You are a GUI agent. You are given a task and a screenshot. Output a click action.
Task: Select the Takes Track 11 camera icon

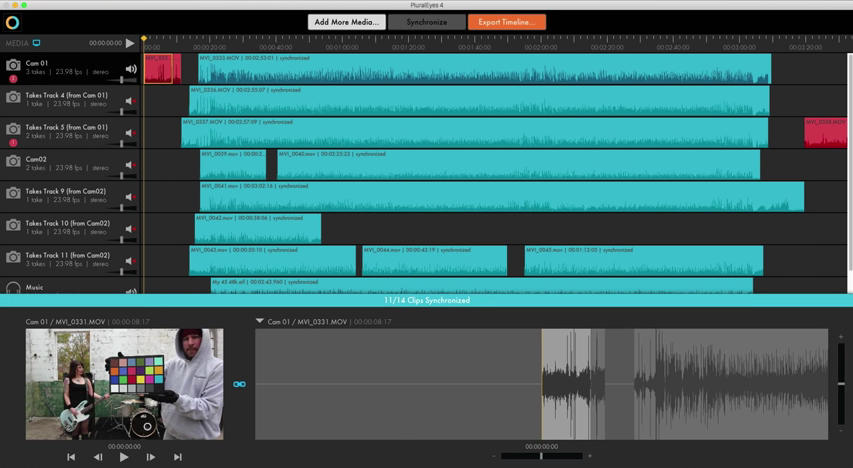tap(13, 257)
